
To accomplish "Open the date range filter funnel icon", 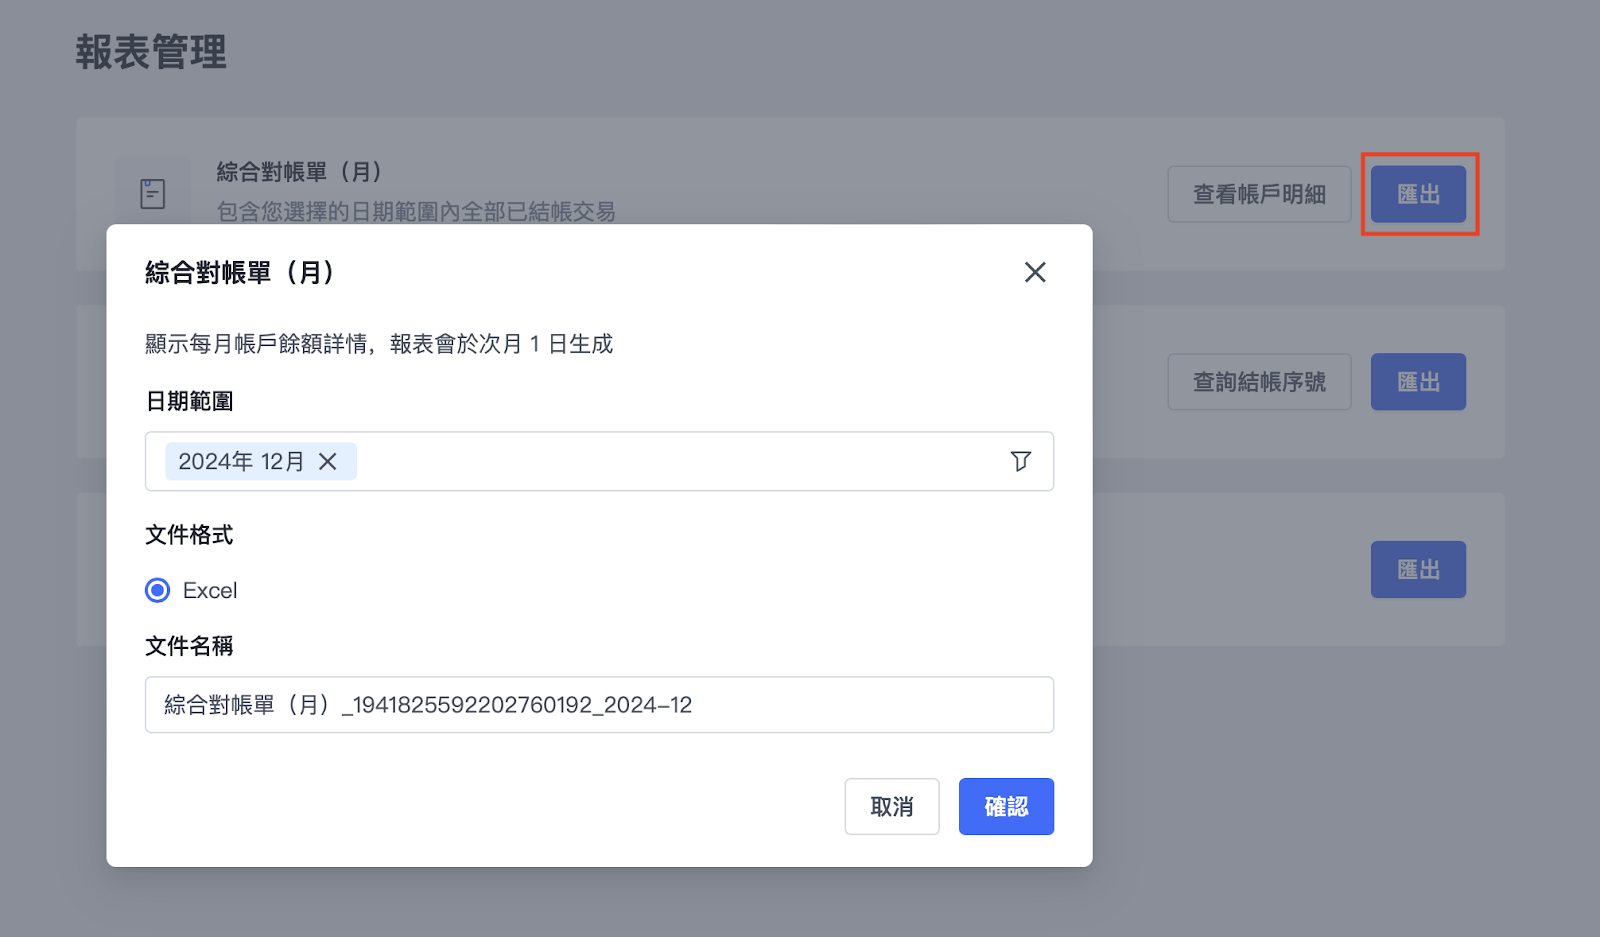I will (x=1020, y=461).
